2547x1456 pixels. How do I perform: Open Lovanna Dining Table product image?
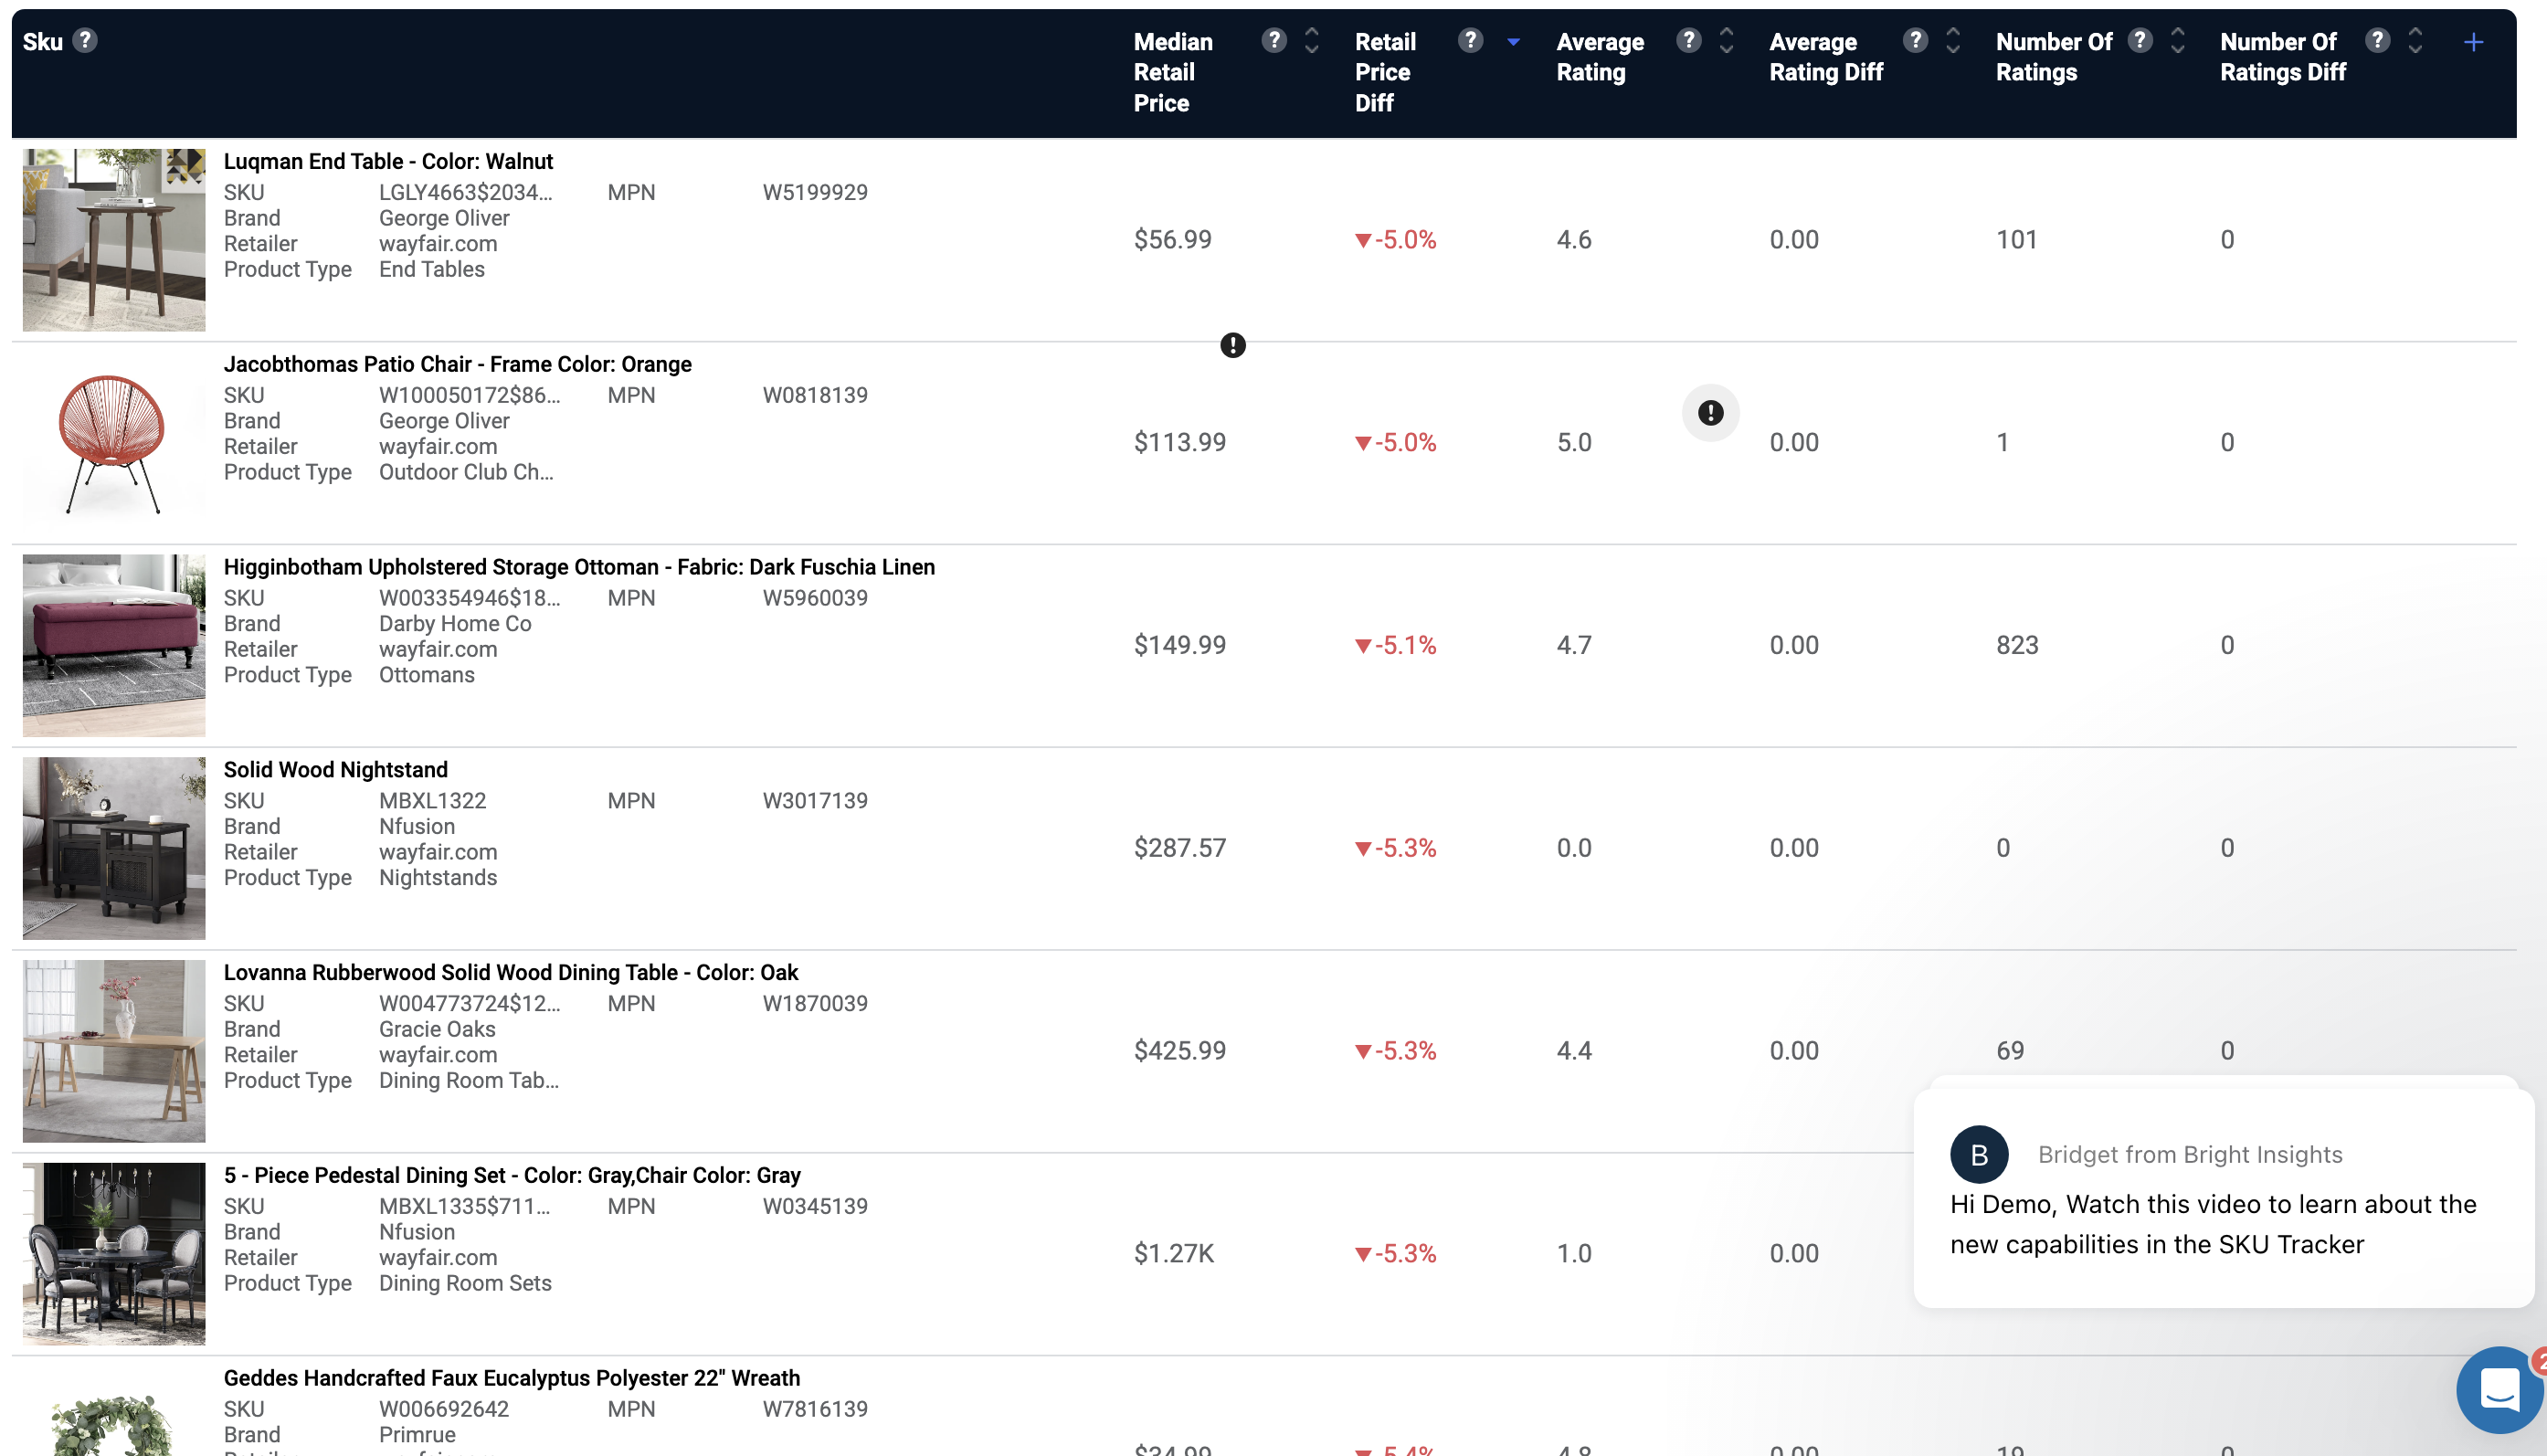(x=114, y=1051)
